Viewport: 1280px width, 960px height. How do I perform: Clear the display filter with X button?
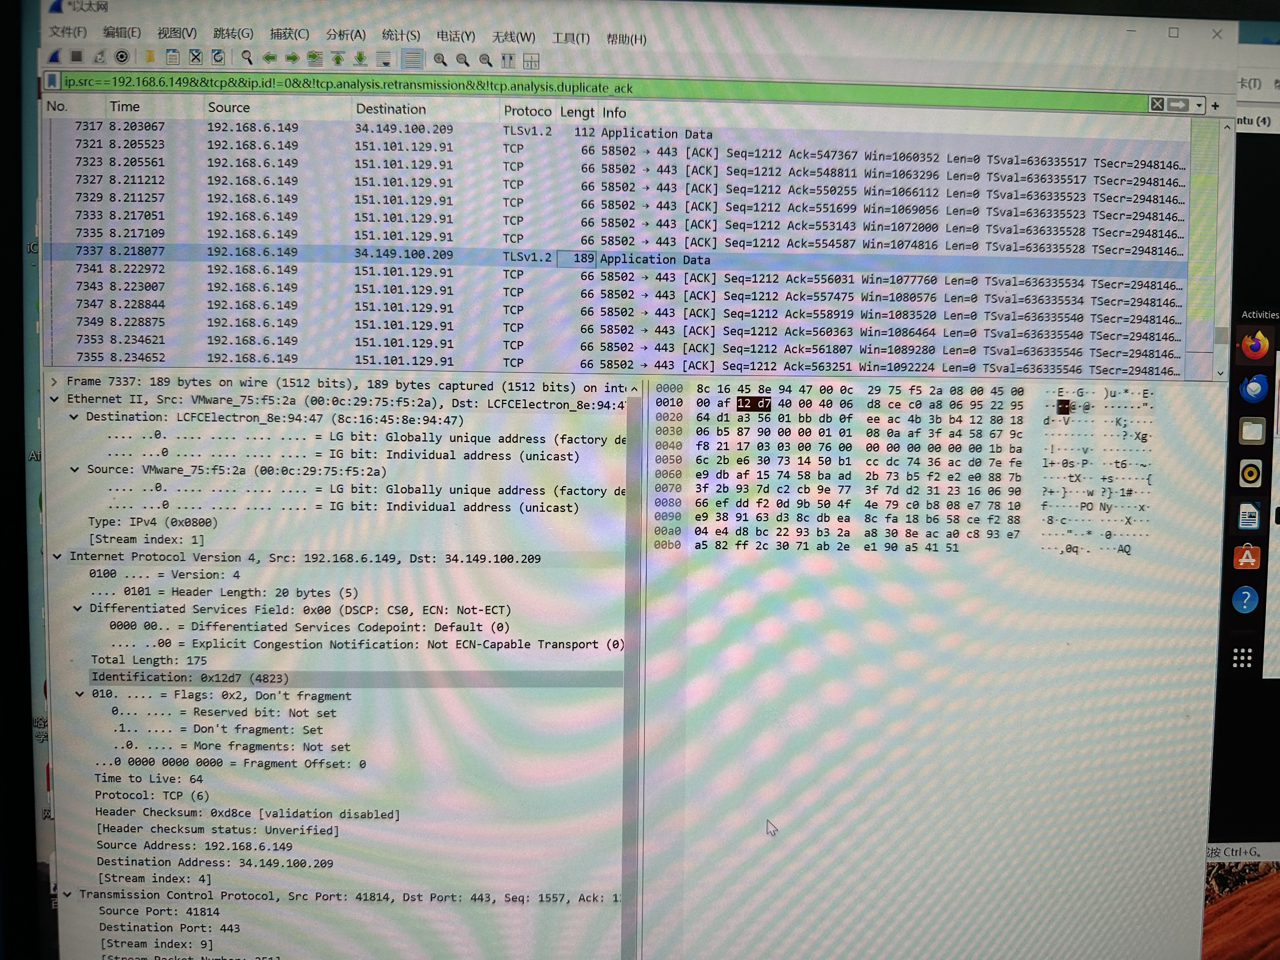[1157, 104]
